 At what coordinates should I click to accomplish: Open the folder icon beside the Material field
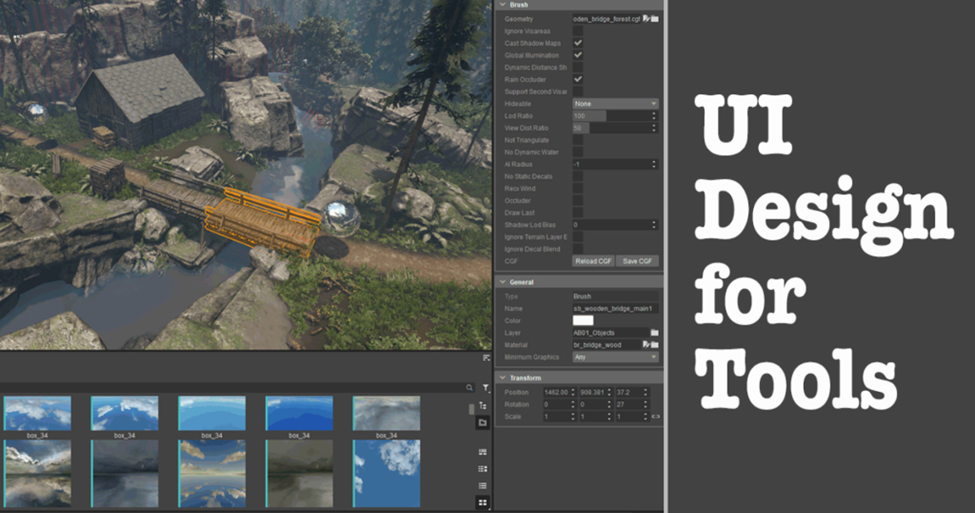tap(655, 344)
